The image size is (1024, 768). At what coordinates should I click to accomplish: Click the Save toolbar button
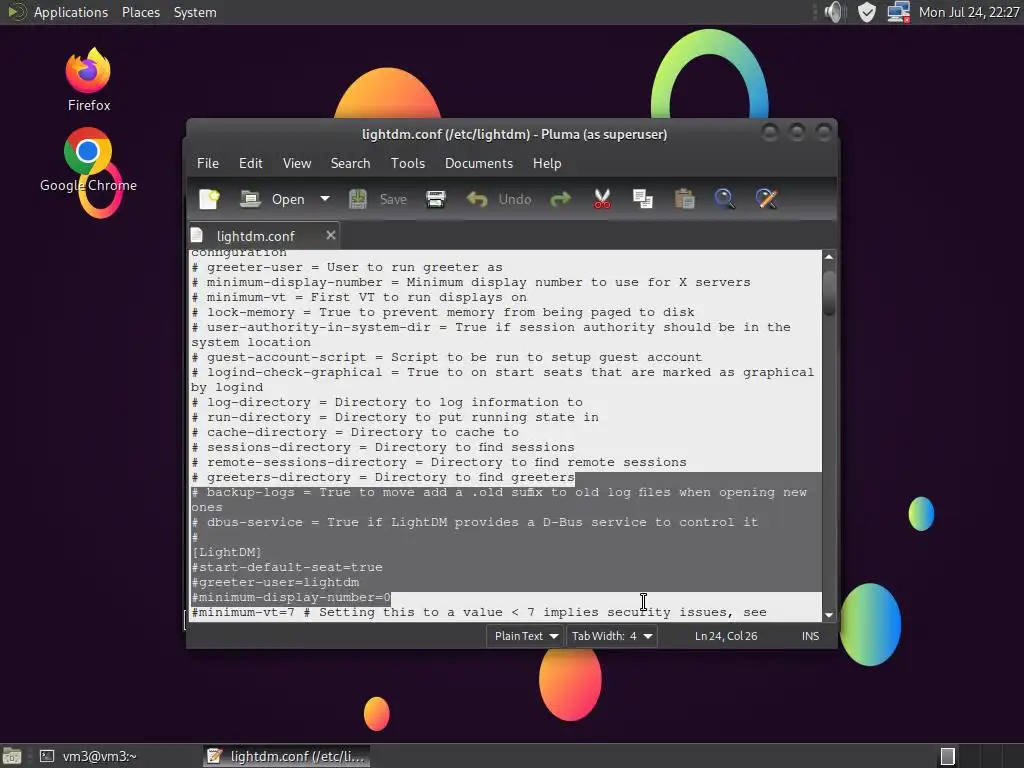tap(377, 199)
